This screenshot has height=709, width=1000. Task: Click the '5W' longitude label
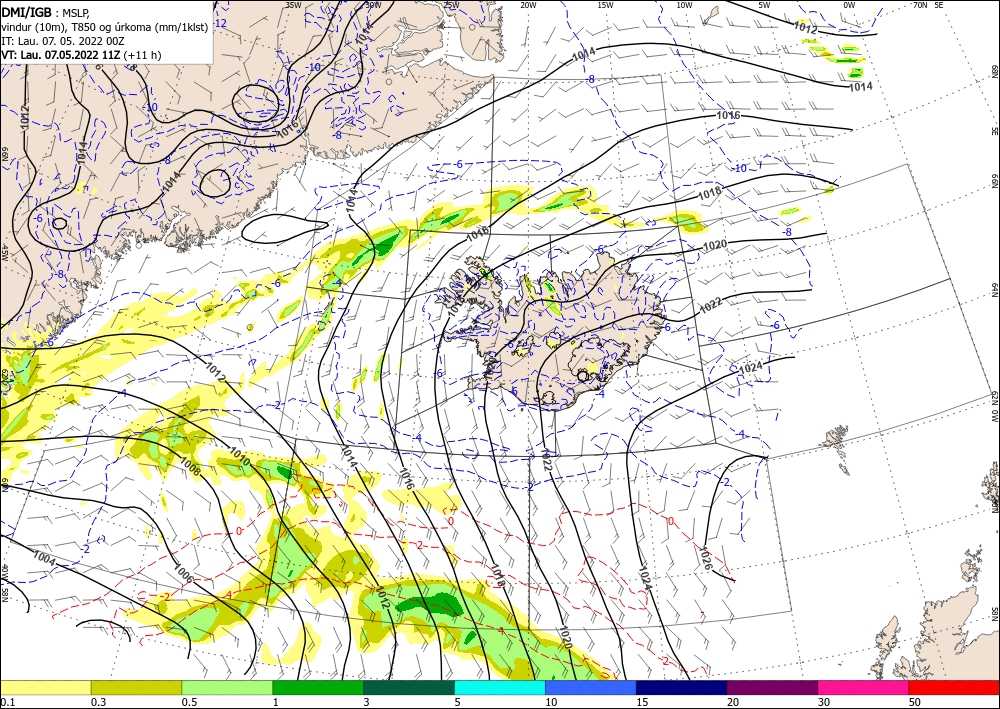coord(764,4)
